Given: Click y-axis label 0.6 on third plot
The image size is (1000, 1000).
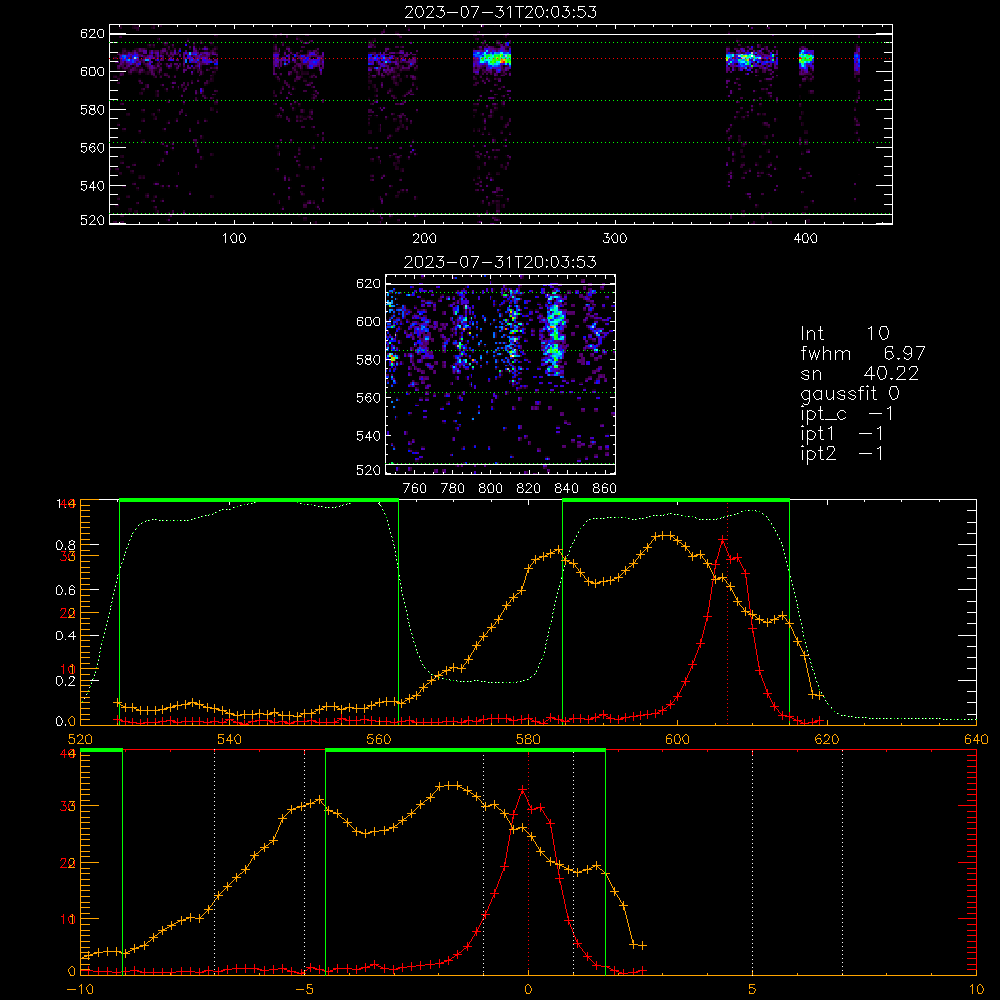Looking at the screenshot, I should pos(66,591).
